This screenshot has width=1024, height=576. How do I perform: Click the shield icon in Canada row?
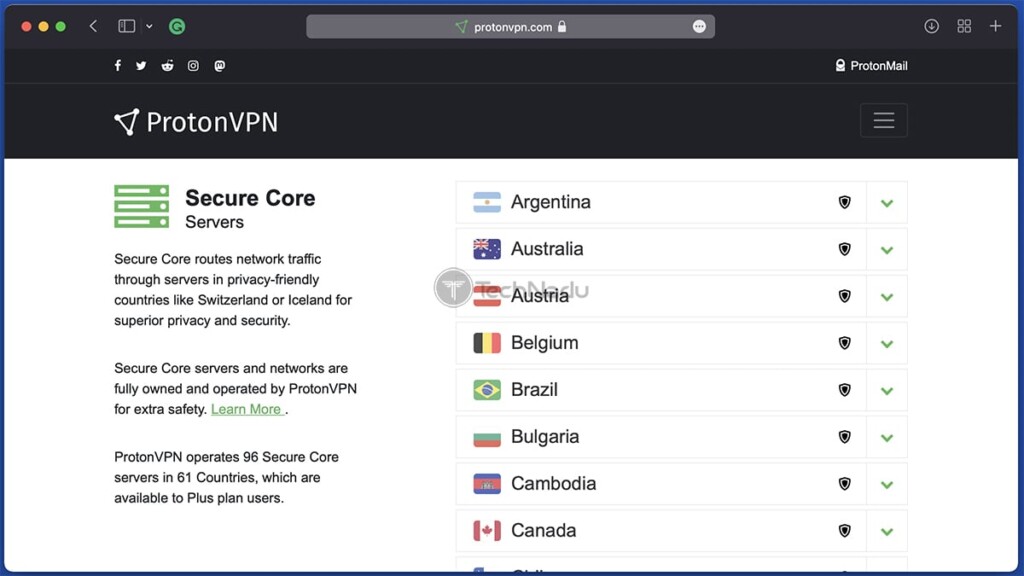[x=844, y=532]
